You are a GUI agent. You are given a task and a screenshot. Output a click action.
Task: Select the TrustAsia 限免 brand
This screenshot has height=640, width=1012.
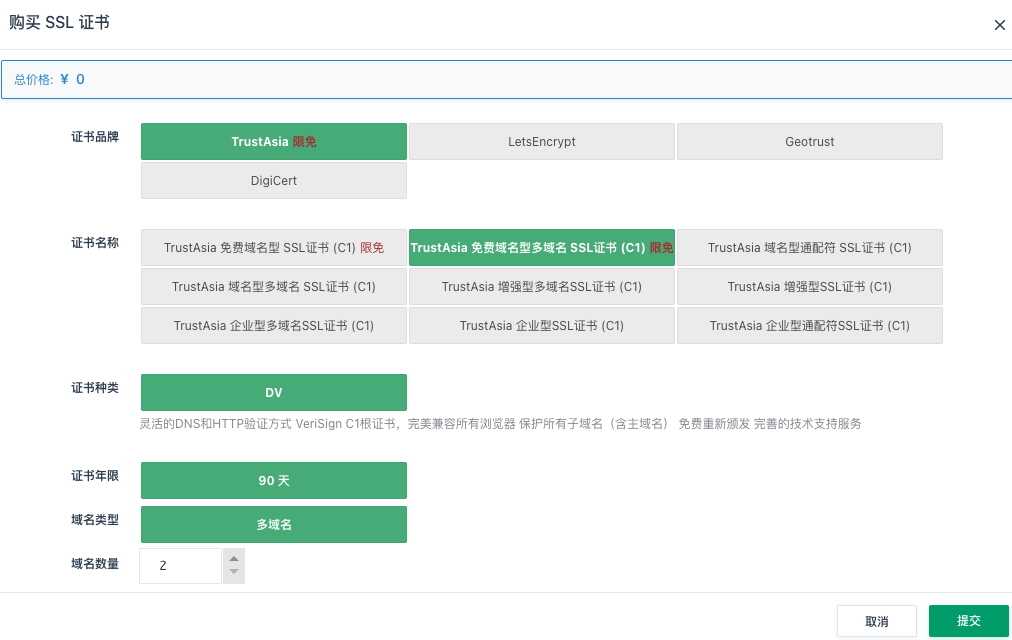click(x=274, y=141)
